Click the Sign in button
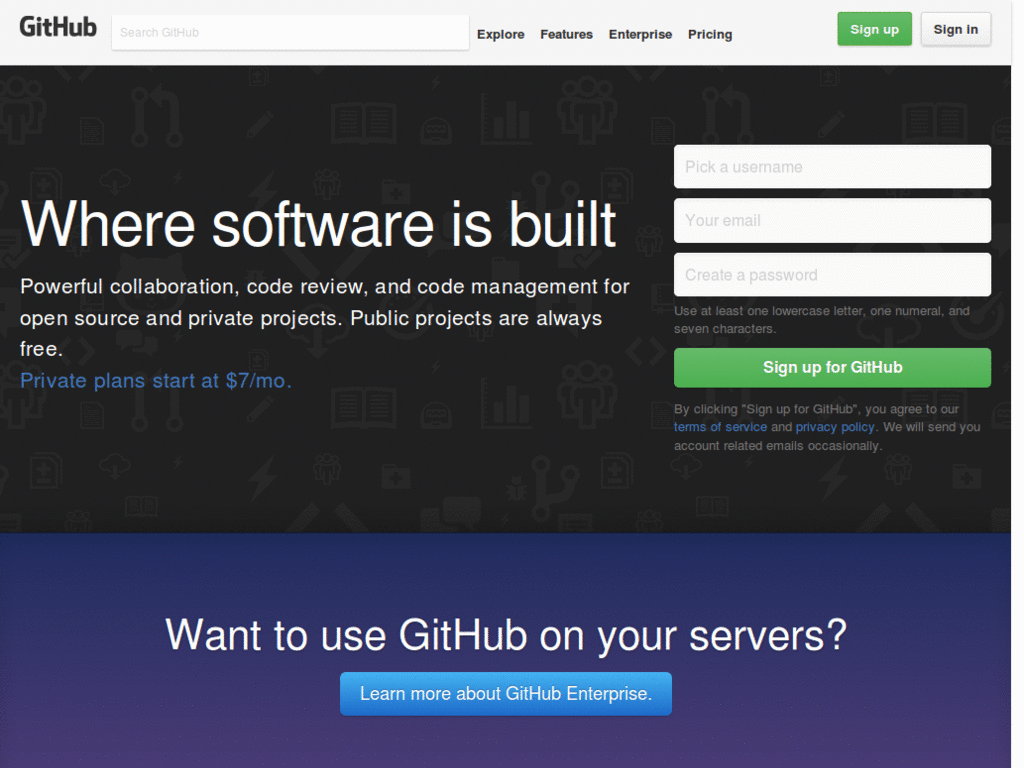 coord(955,28)
